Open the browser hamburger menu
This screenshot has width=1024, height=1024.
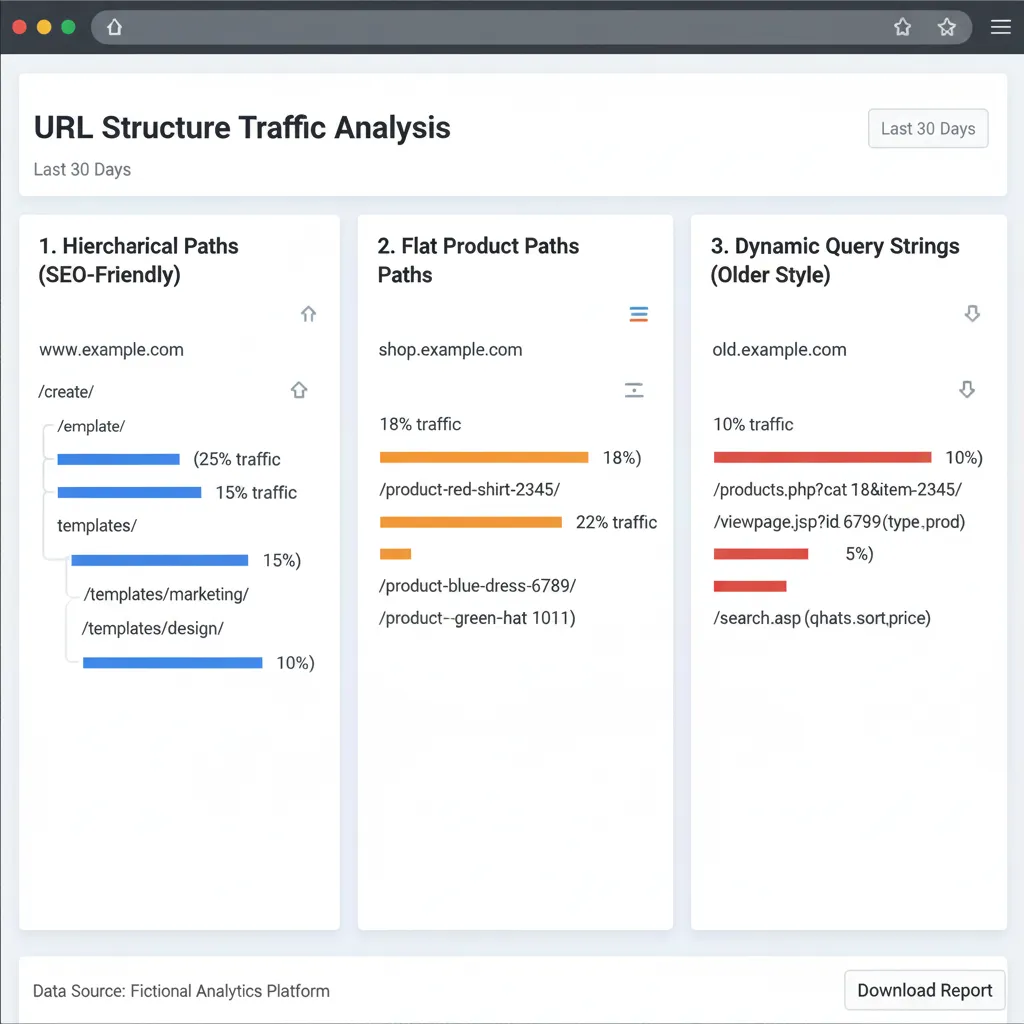click(1000, 27)
